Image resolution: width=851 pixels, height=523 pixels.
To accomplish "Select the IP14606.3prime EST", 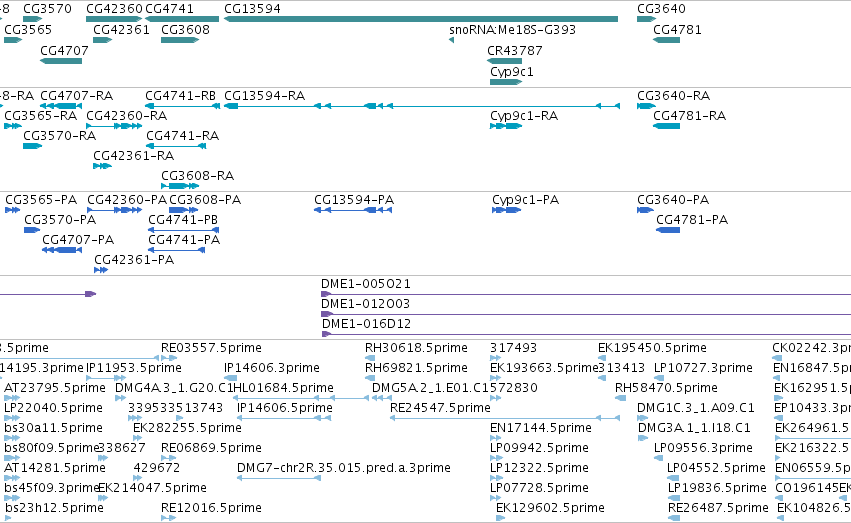I will pyautogui.click(x=231, y=378).
